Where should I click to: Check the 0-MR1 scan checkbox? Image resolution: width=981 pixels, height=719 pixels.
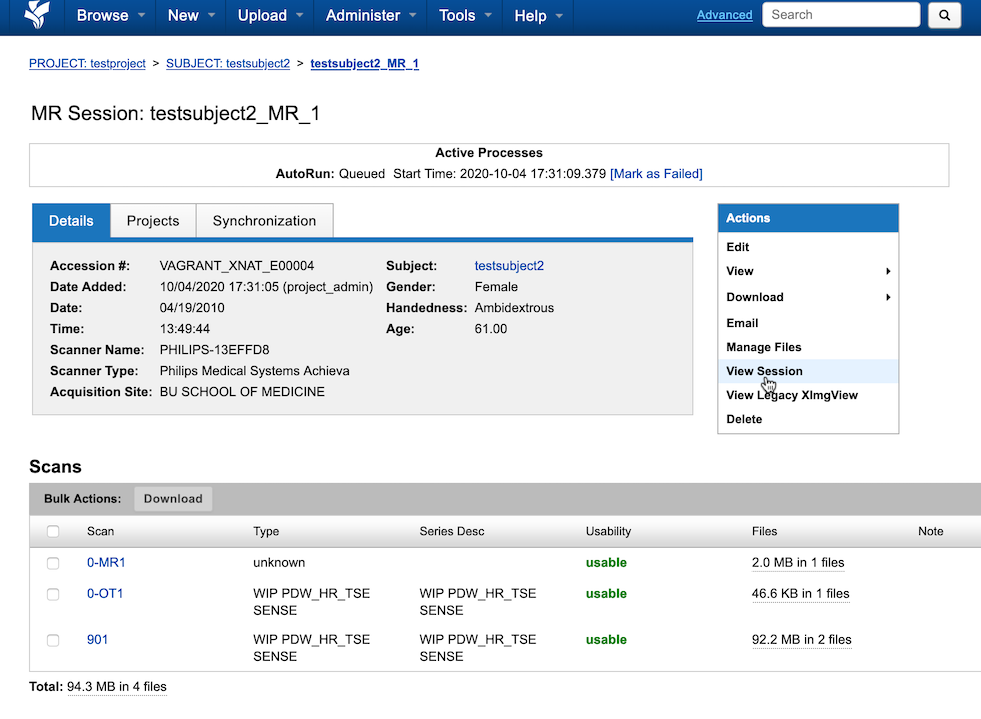tap(53, 563)
